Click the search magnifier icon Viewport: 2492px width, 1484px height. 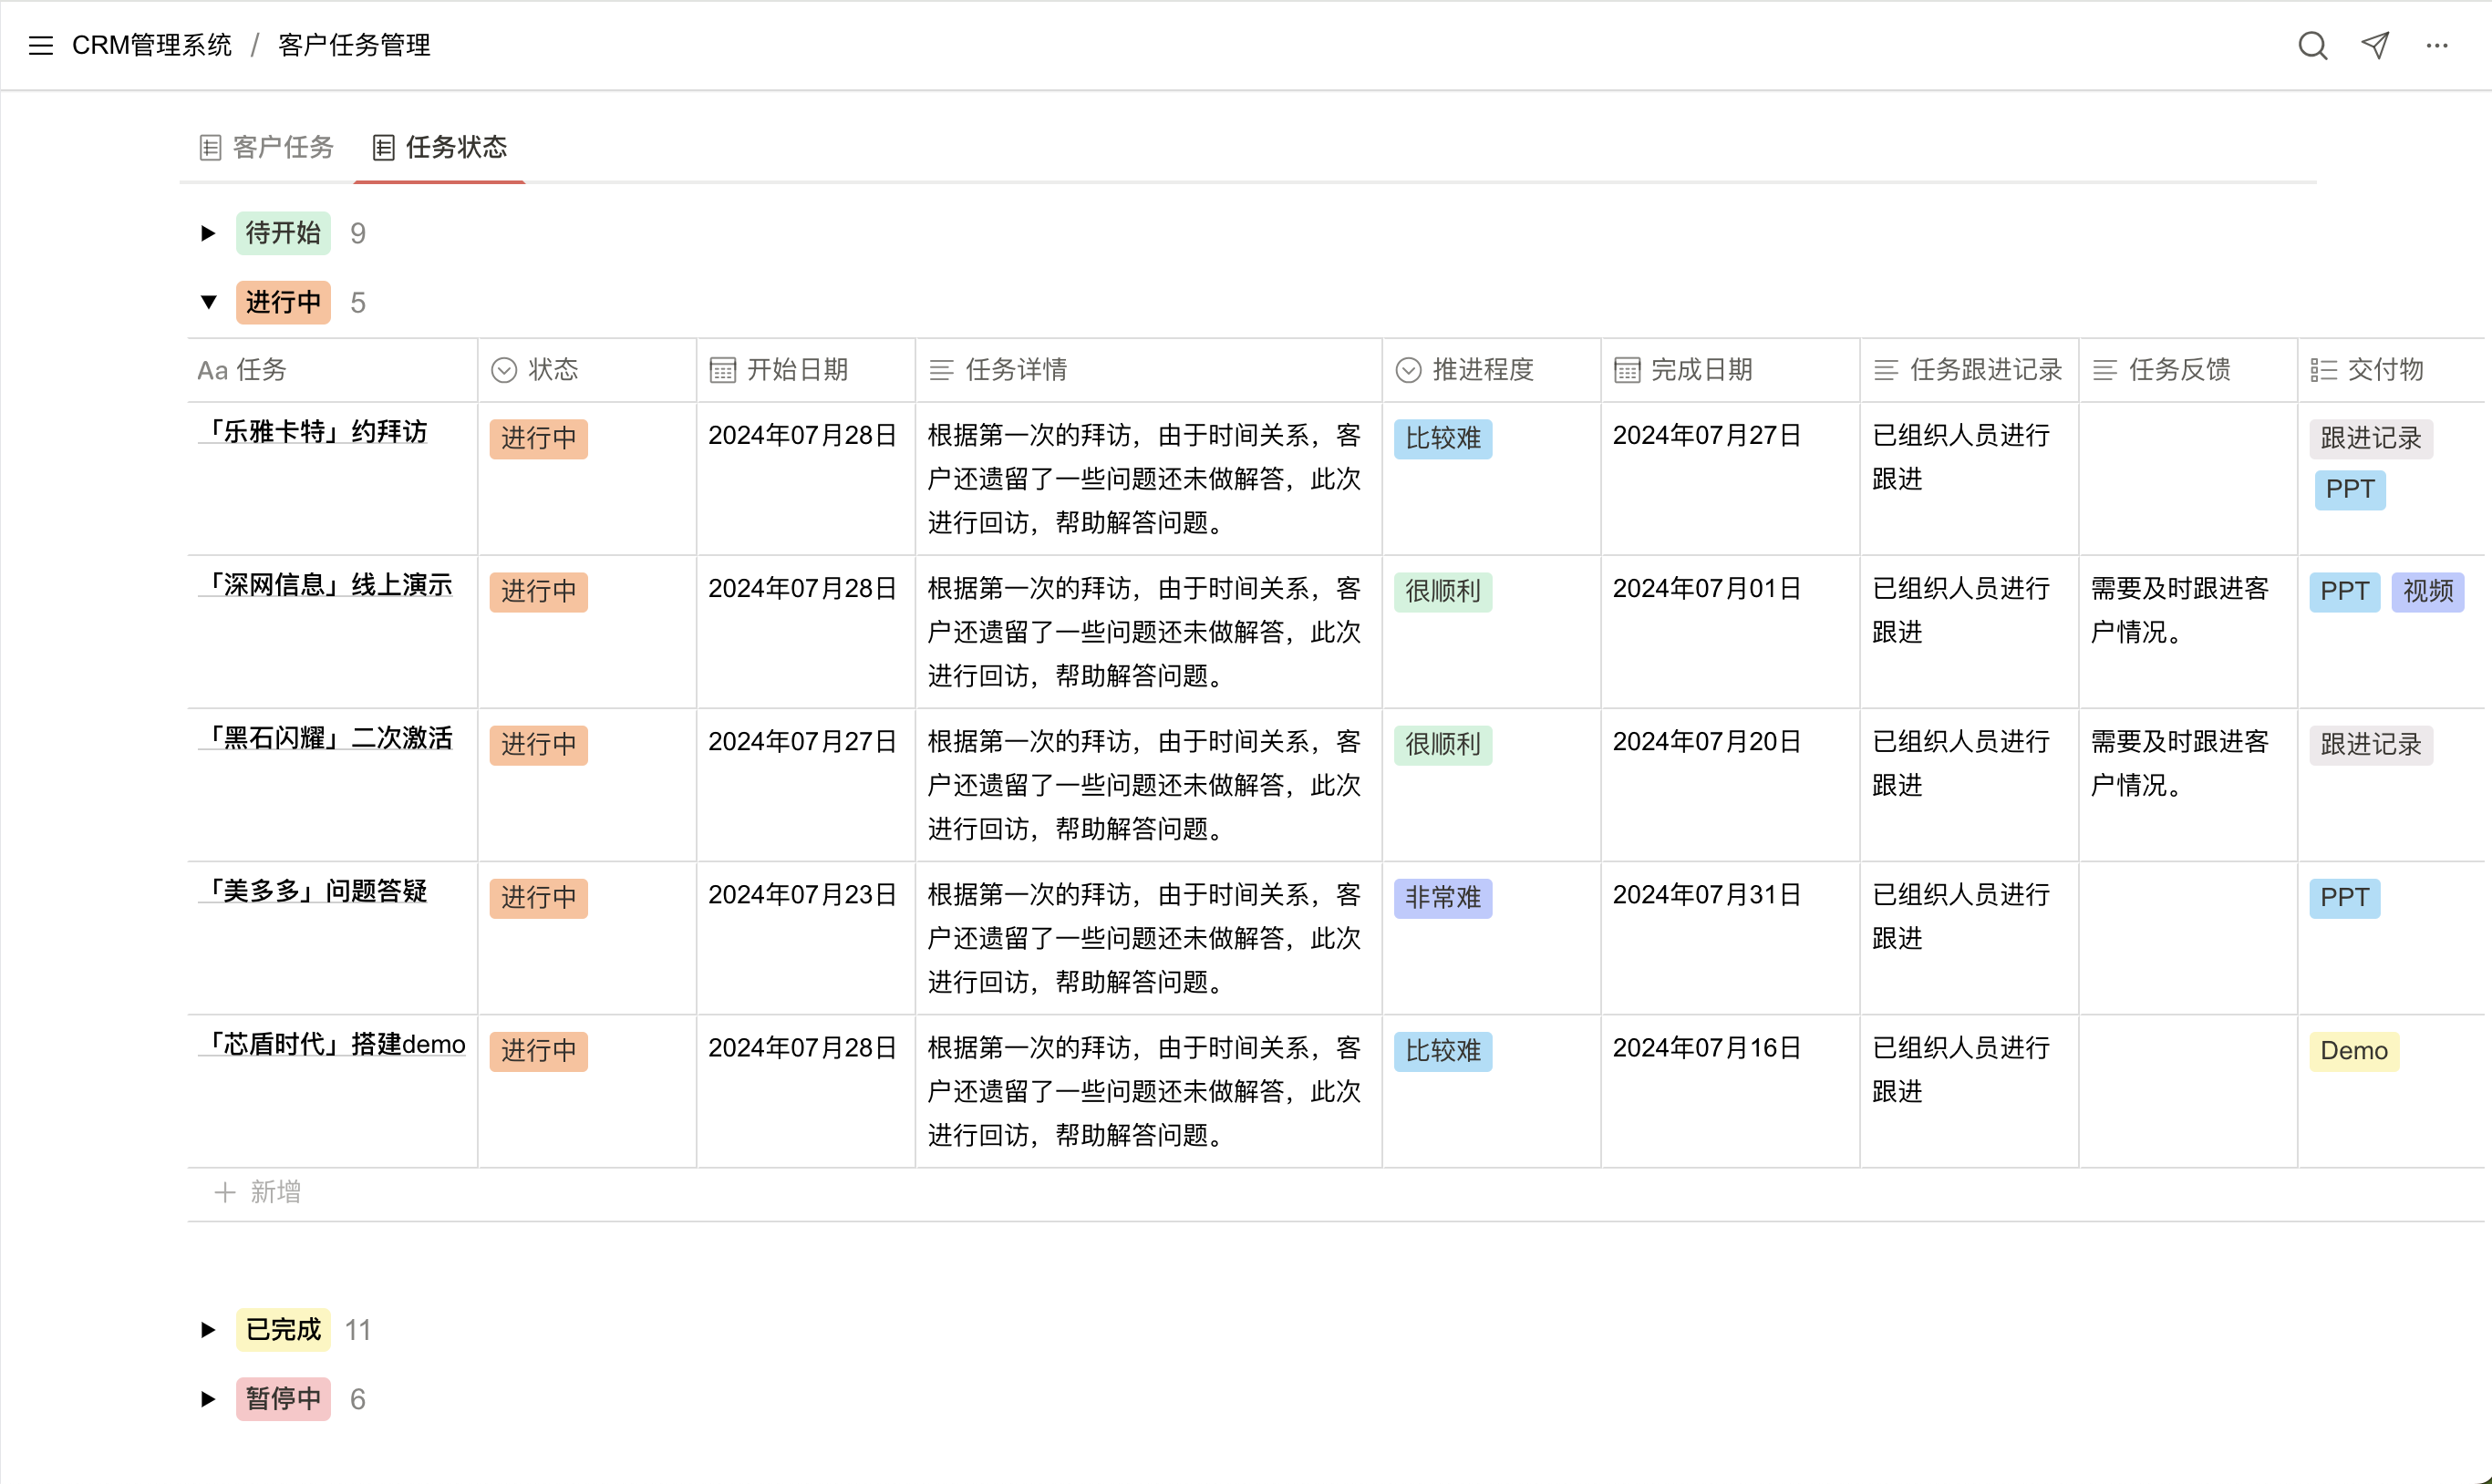click(x=2312, y=45)
